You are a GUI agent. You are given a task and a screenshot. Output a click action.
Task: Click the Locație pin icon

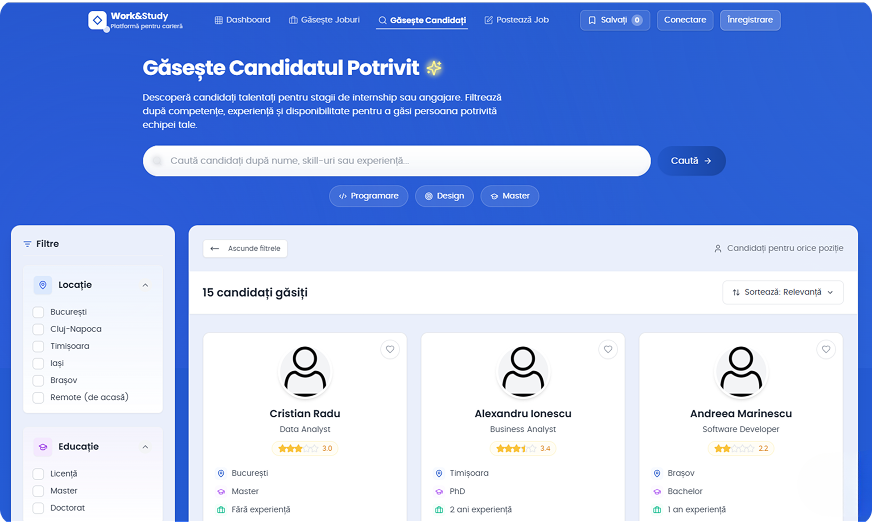pyautogui.click(x=43, y=285)
